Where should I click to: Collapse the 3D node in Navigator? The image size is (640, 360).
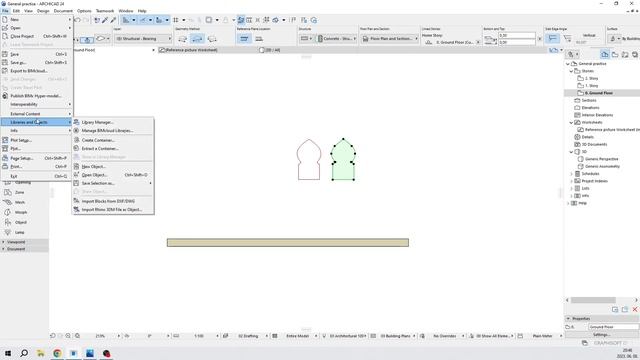[x=571, y=152]
